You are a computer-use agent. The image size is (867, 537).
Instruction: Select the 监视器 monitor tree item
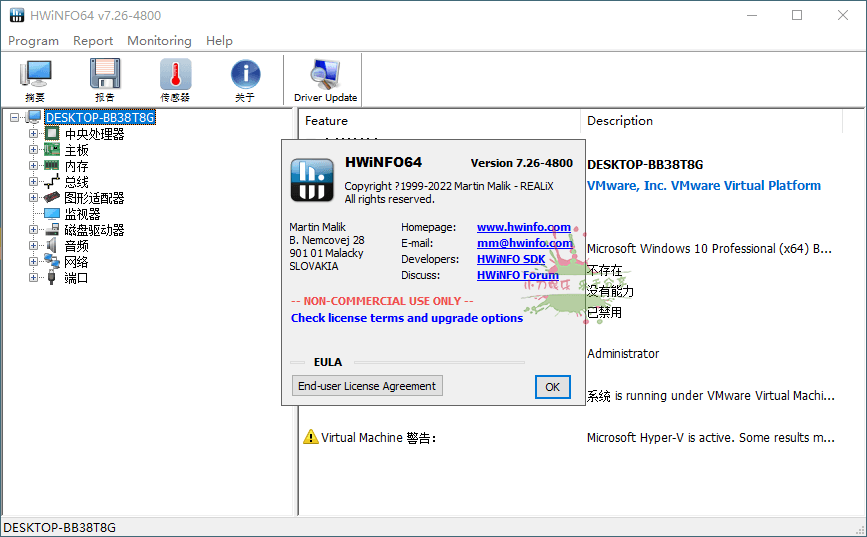pyautogui.click(x=82, y=214)
